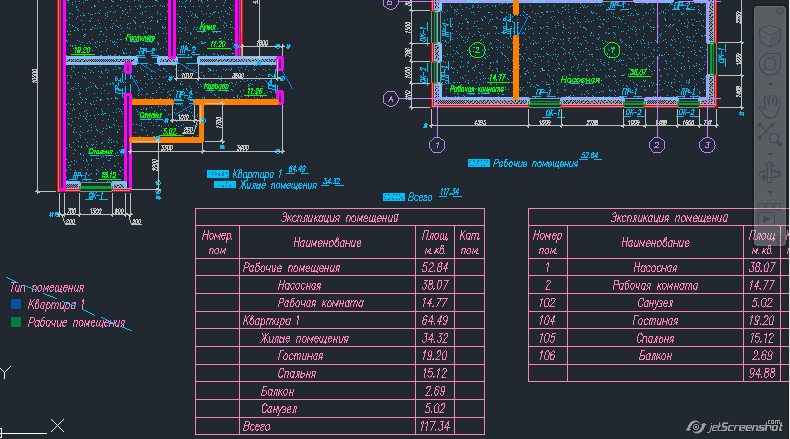Open the SteeringWheels navigation tool
790x439 pixels.
click(770, 65)
